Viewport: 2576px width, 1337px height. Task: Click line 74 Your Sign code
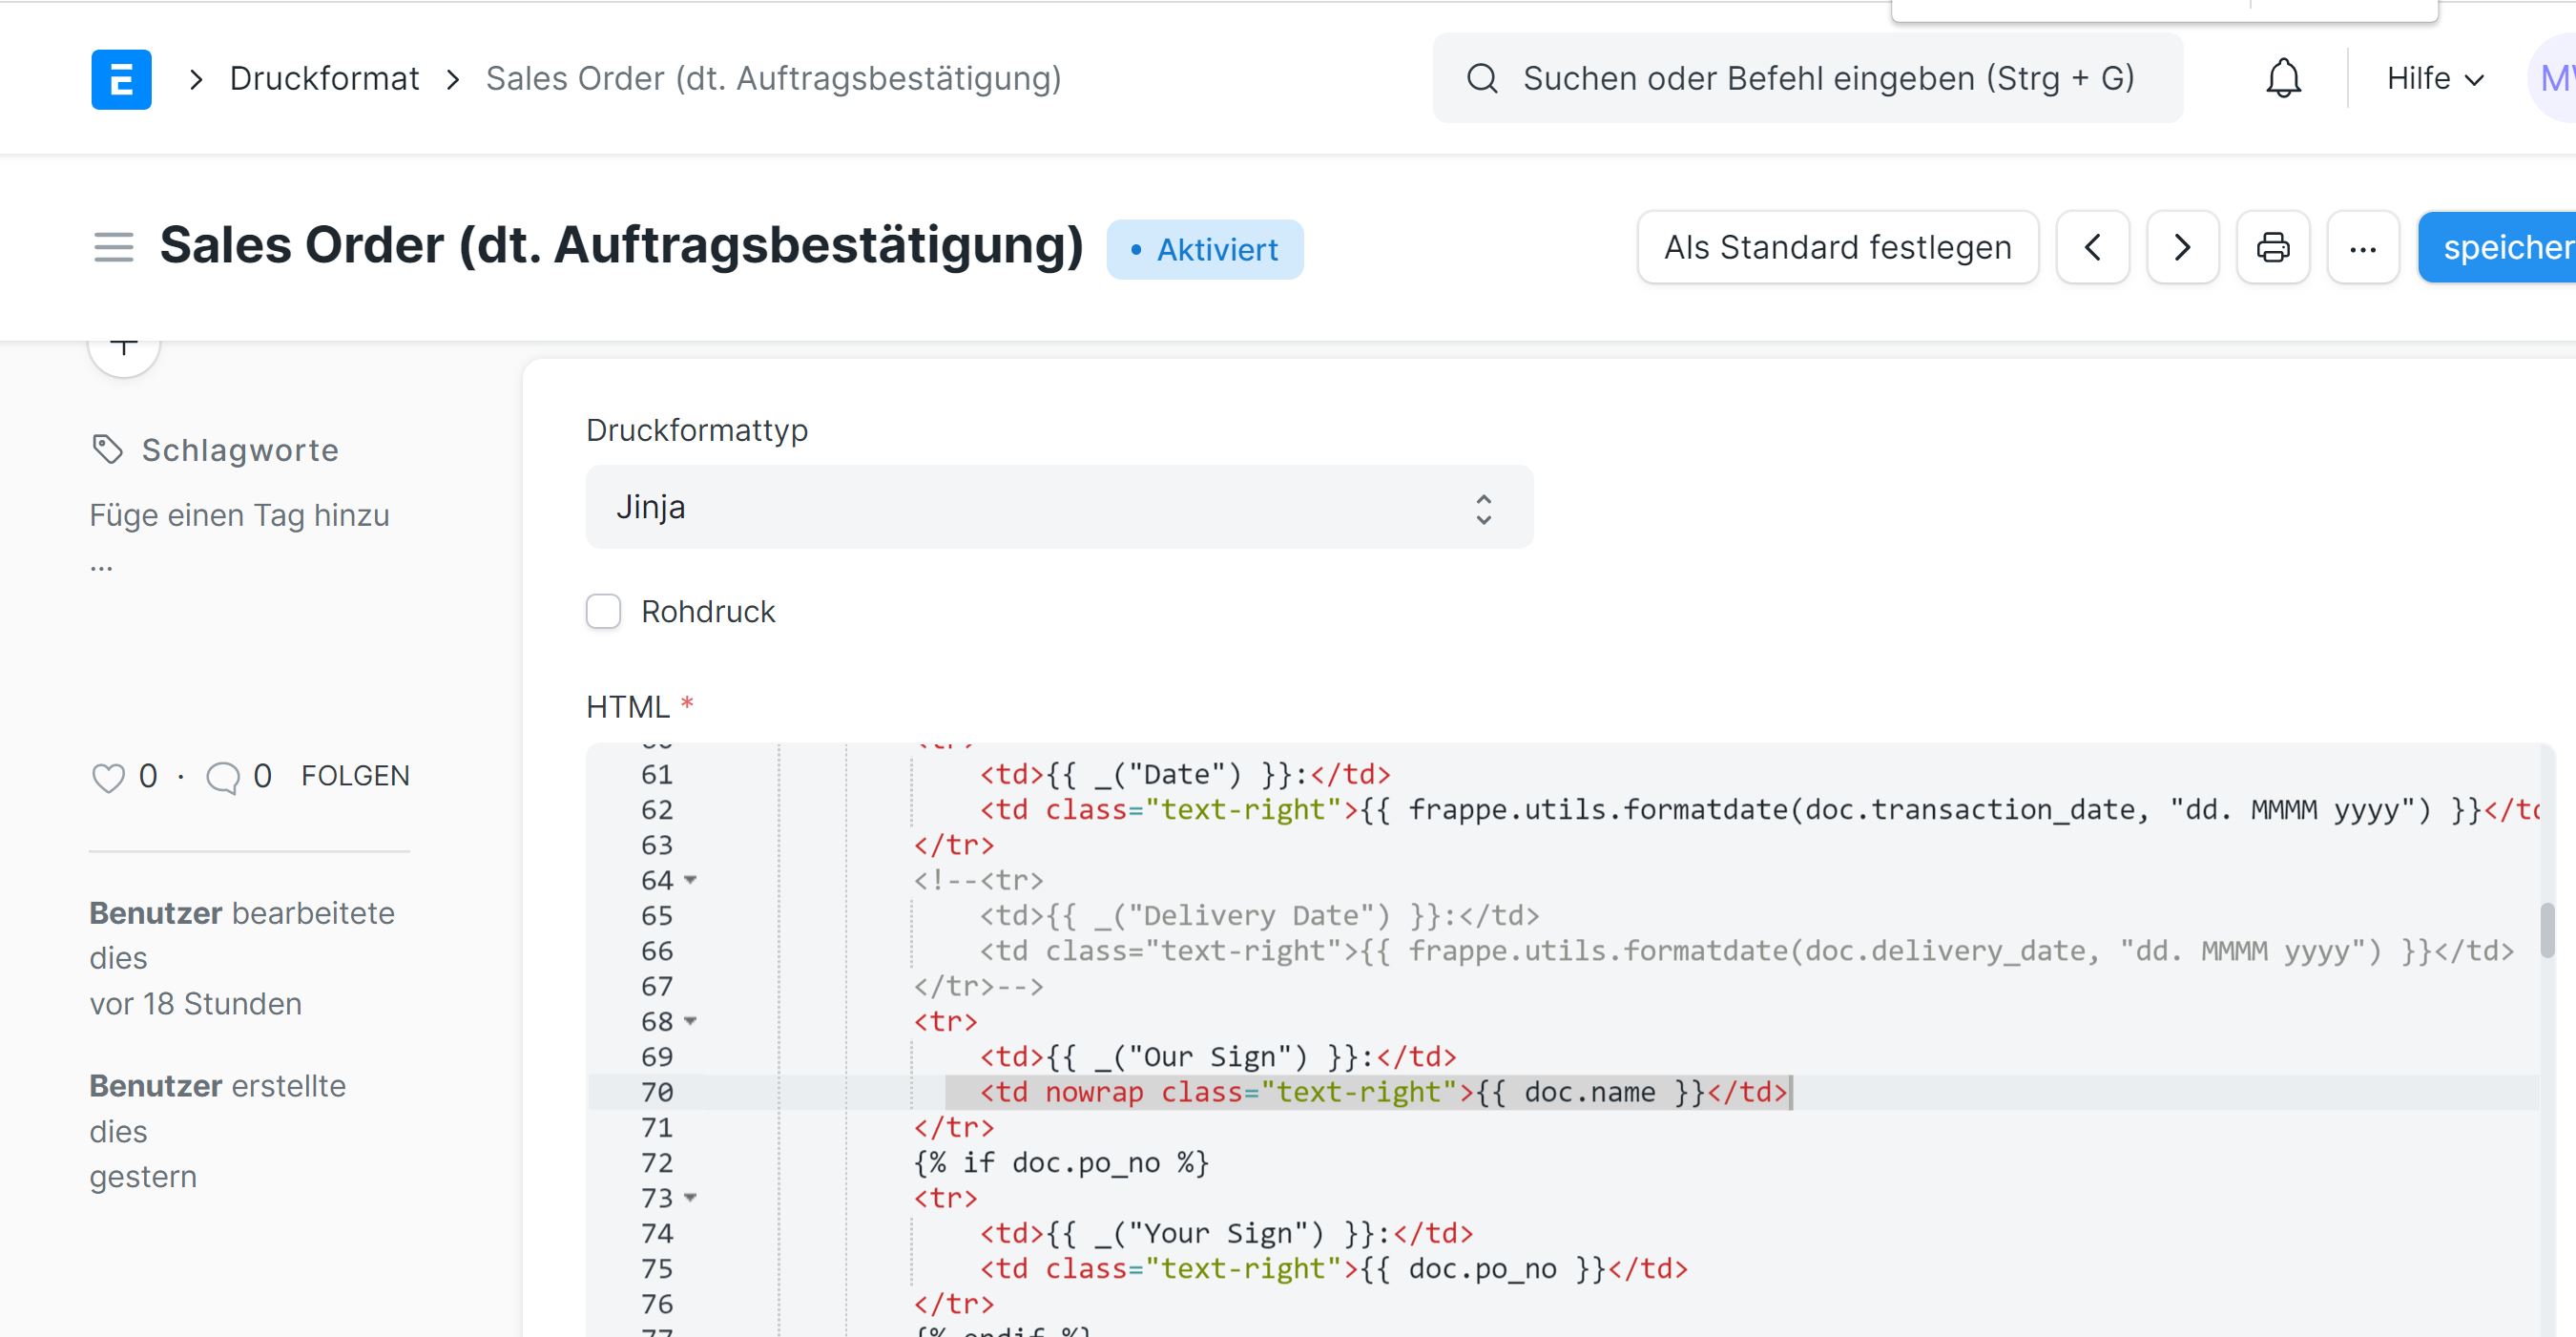[1226, 1233]
